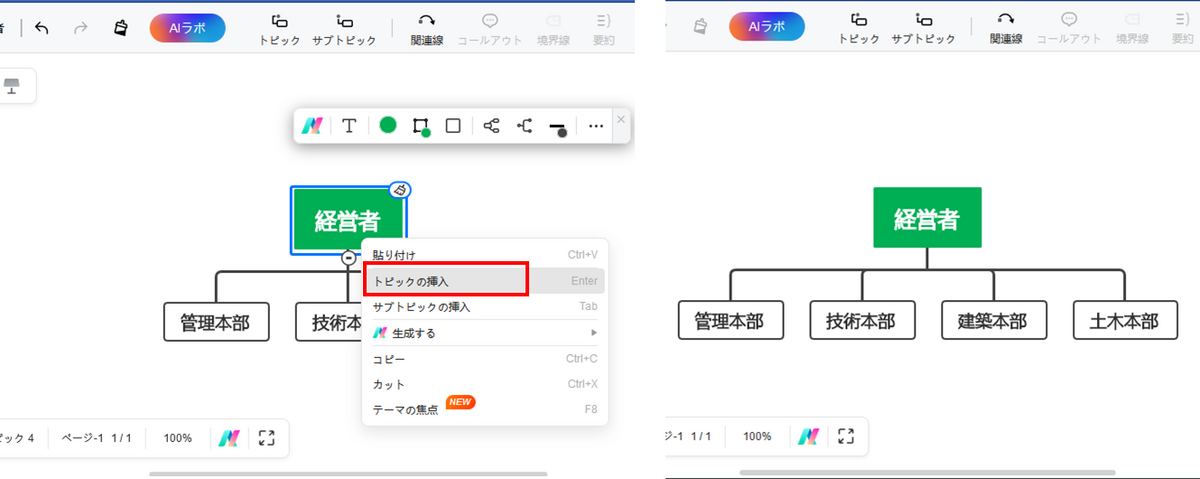Click コールアウト in the right screenshot toolbar

(1069, 29)
